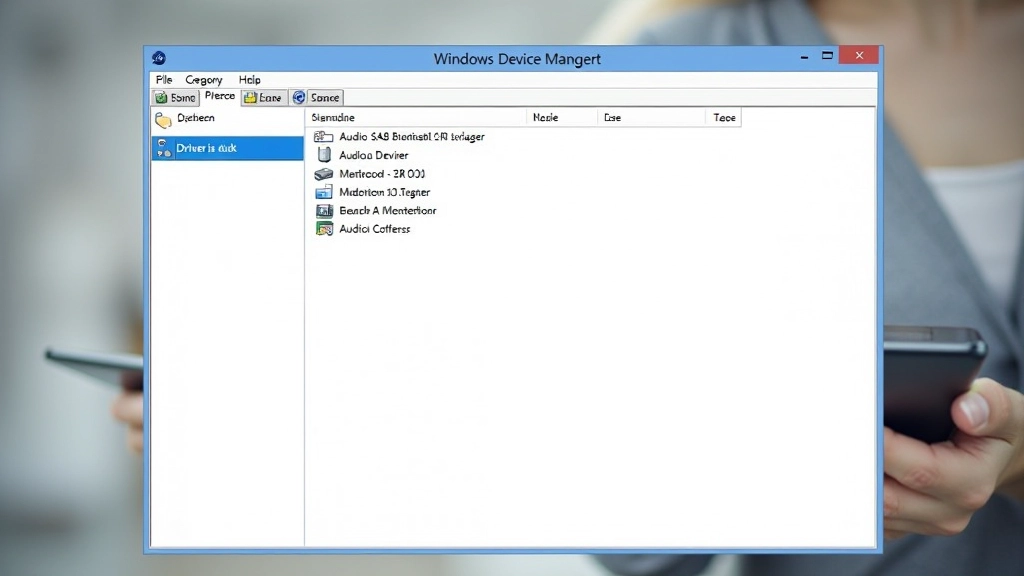The height and width of the screenshot is (576, 1024).
Task: Select the Driver is duck sidebar item
Action: [x=227, y=148]
